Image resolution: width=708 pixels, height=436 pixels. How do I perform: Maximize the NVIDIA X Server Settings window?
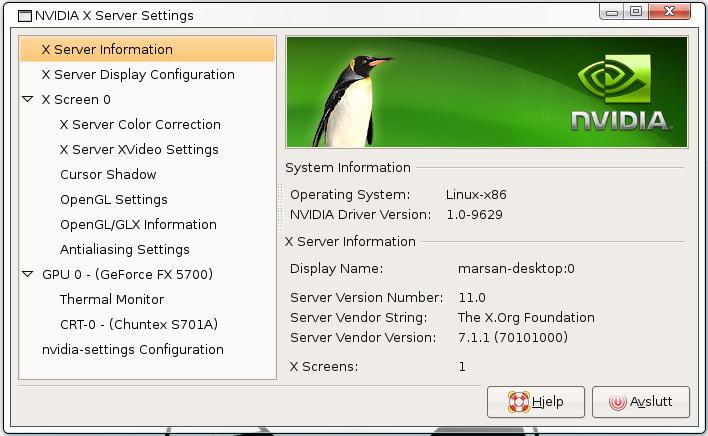[636, 11]
